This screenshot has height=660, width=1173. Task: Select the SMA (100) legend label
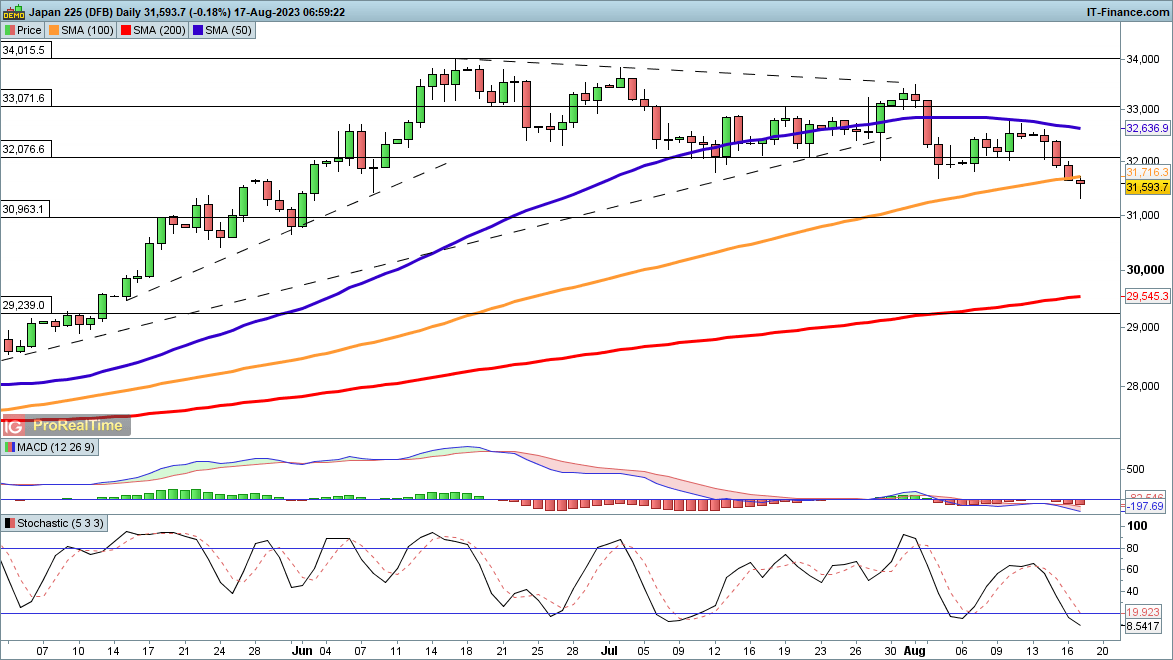pyautogui.click(x=87, y=31)
